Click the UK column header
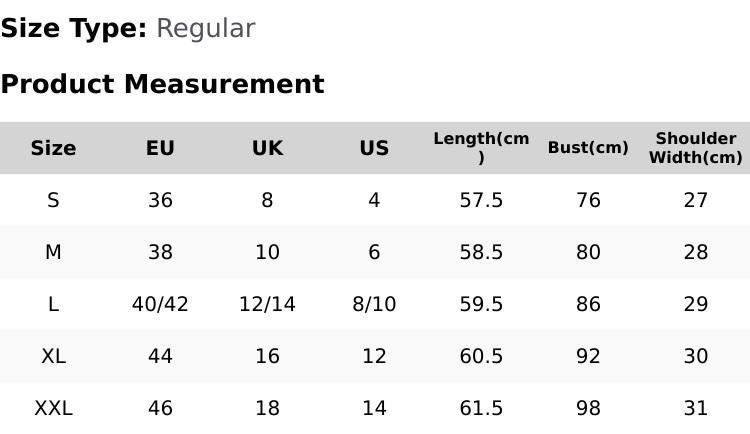The image size is (750, 434). pos(267,148)
